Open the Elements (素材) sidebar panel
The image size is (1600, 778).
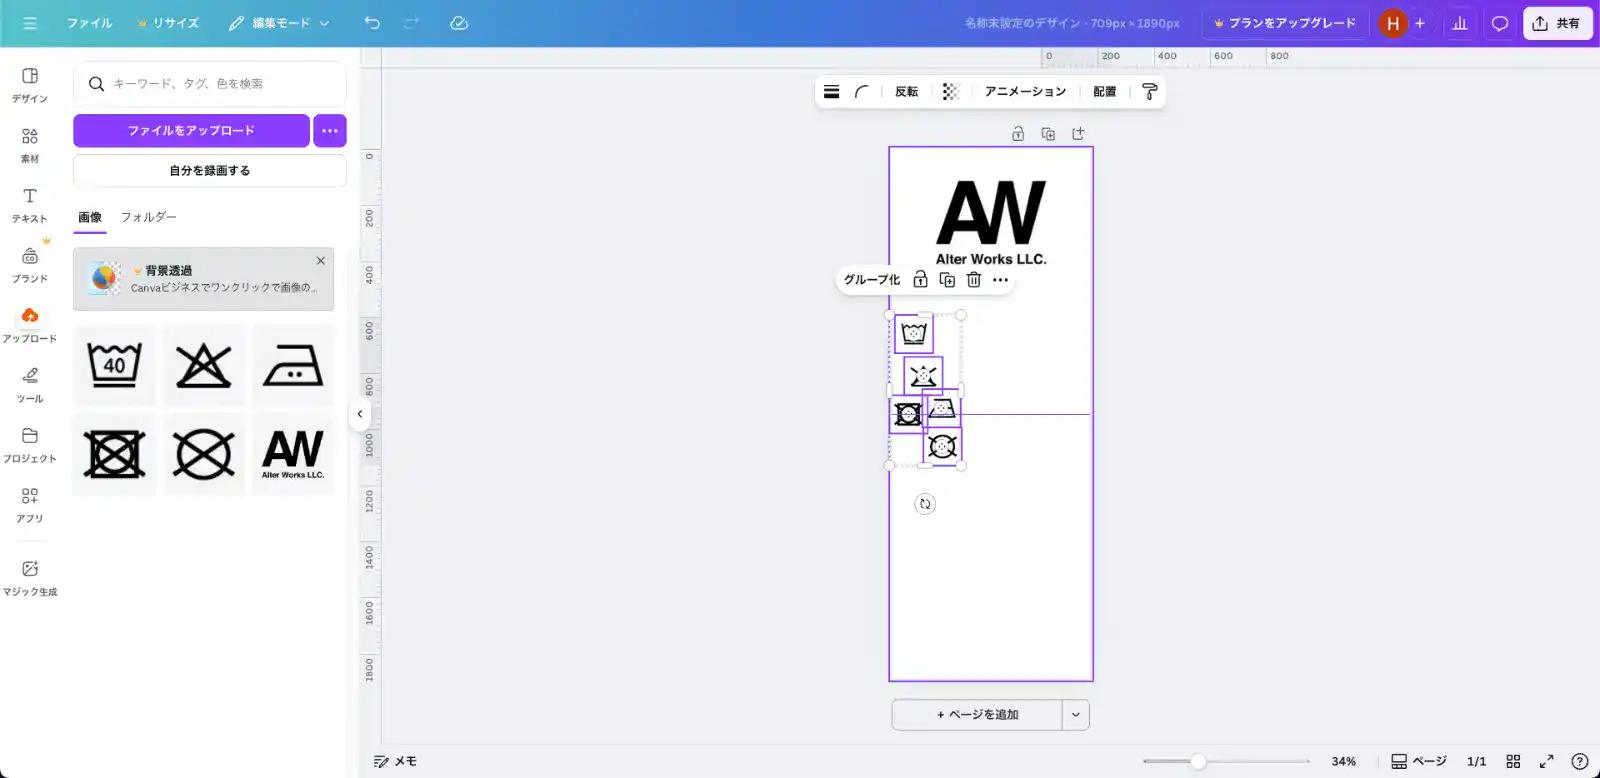click(x=30, y=144)
